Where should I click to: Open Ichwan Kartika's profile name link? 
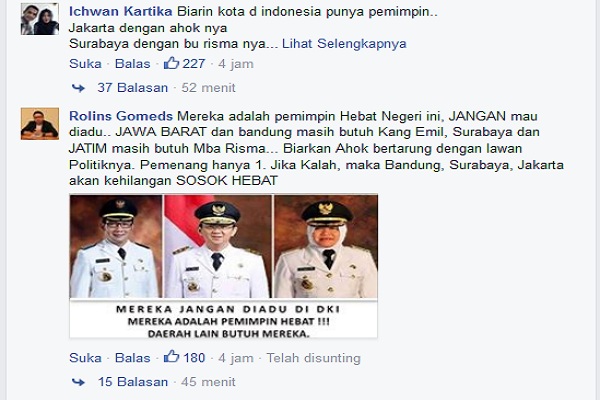pyautogui.click(x=121, y=11)
